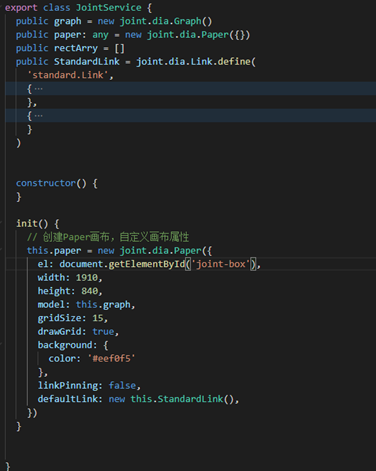Click 'StandardLink' in the public declaration line
The height and width of the screenshot is (471, 376).
[x=87, y=62]
